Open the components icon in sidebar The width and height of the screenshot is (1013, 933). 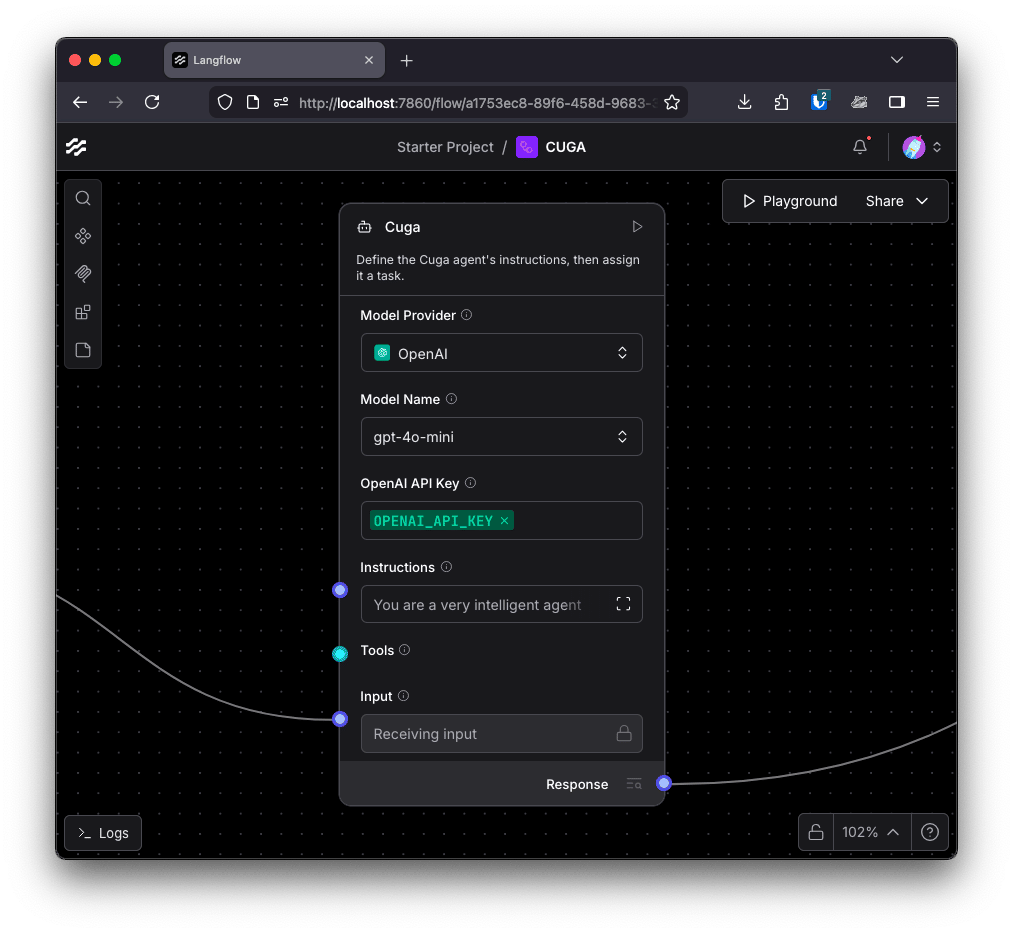pyautogui.click(x=83, y=236)
